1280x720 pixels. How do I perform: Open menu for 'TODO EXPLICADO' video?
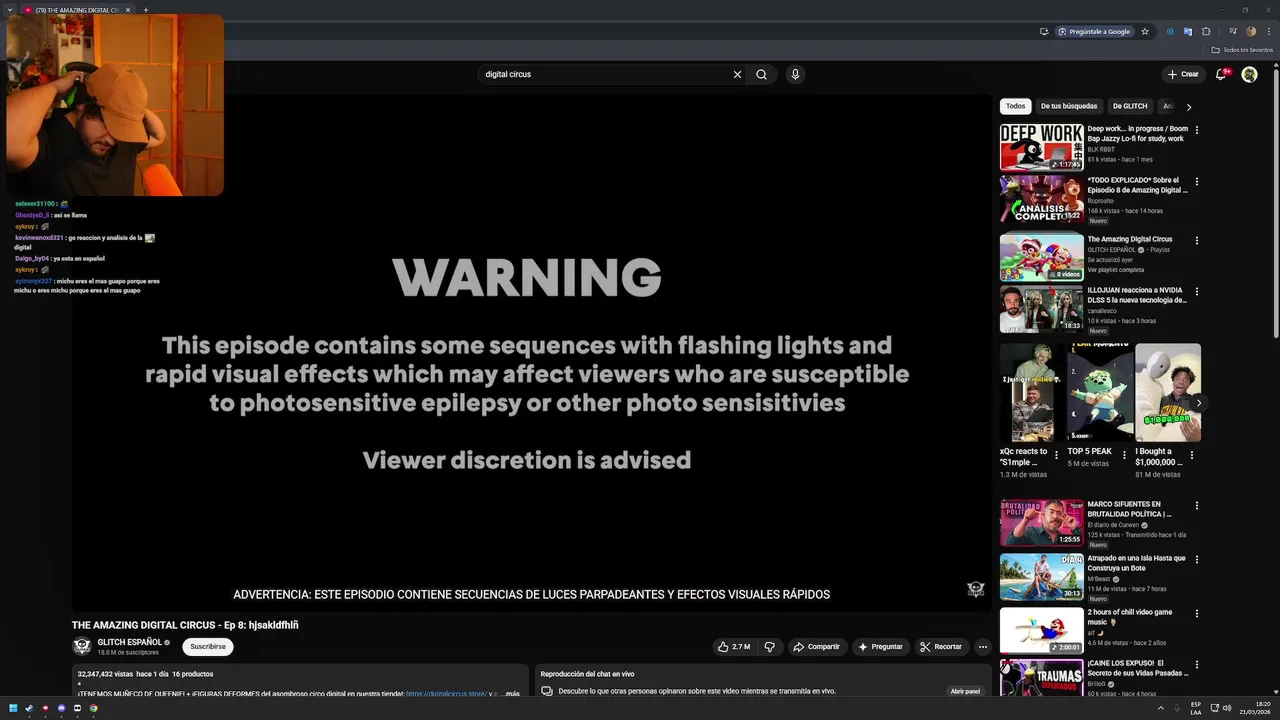[x=1197, y=182]
